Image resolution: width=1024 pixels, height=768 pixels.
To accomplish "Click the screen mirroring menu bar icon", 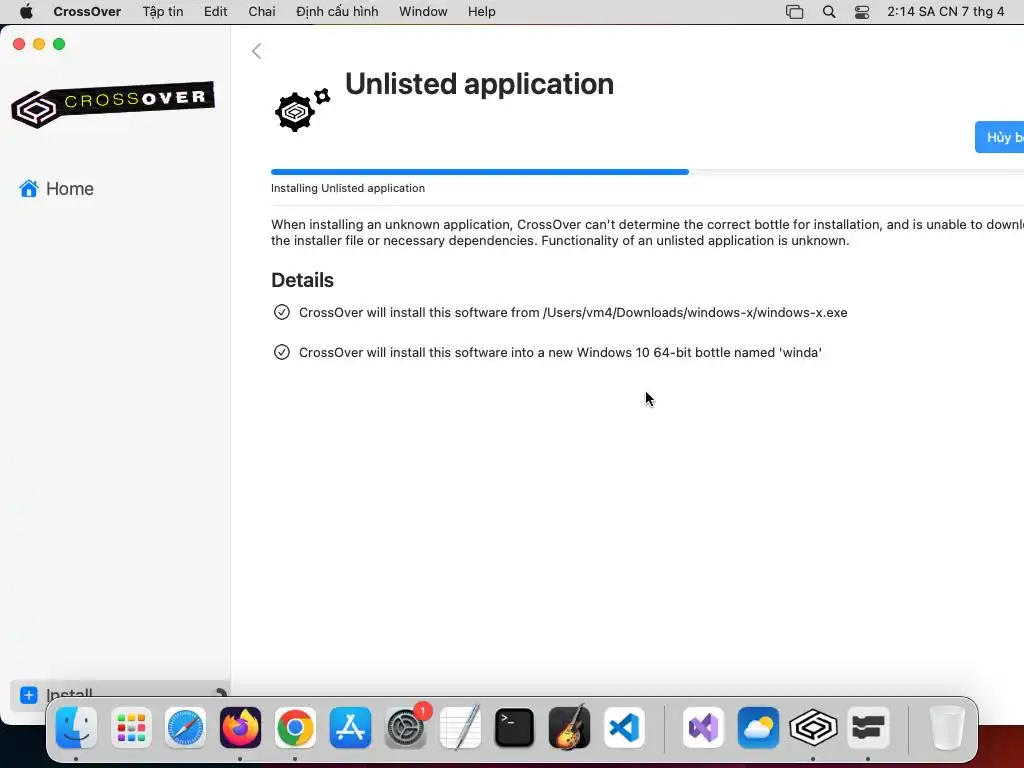I will 794,12.
